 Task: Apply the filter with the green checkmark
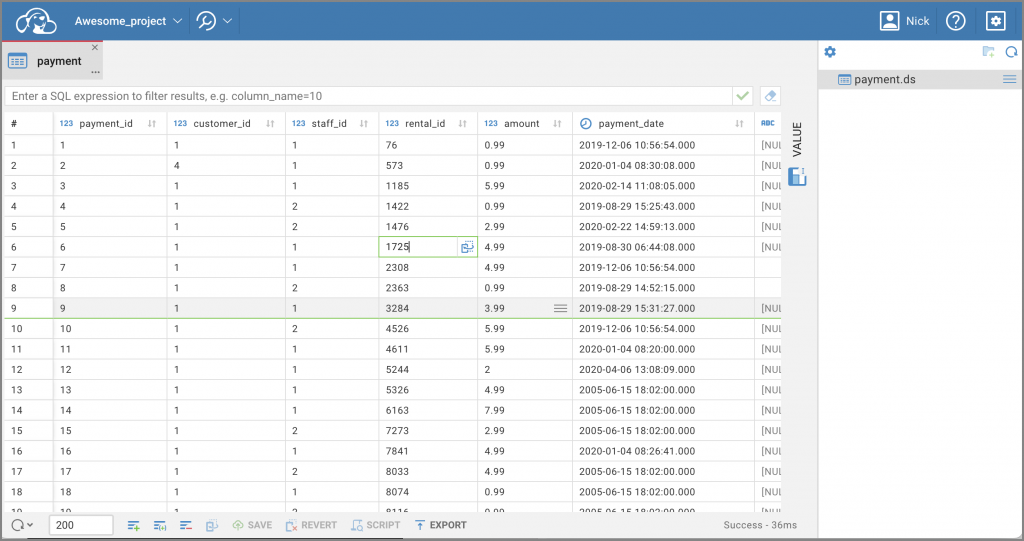743,96
